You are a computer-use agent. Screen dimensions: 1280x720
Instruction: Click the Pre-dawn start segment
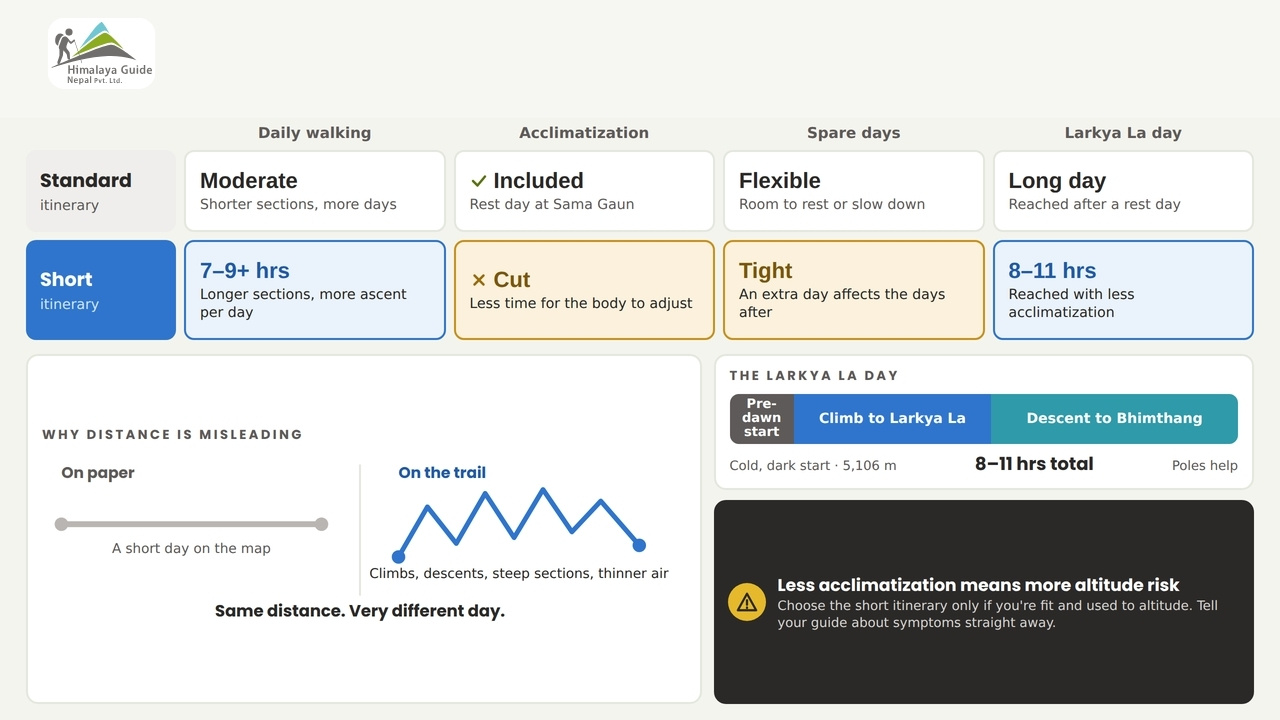pyautogui.click(x=762, y=418)
